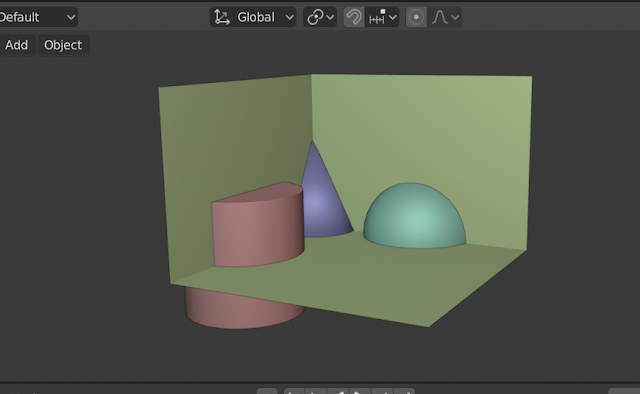
Task: Toggle proportional editing circle icon
Action: pos(416,17)
